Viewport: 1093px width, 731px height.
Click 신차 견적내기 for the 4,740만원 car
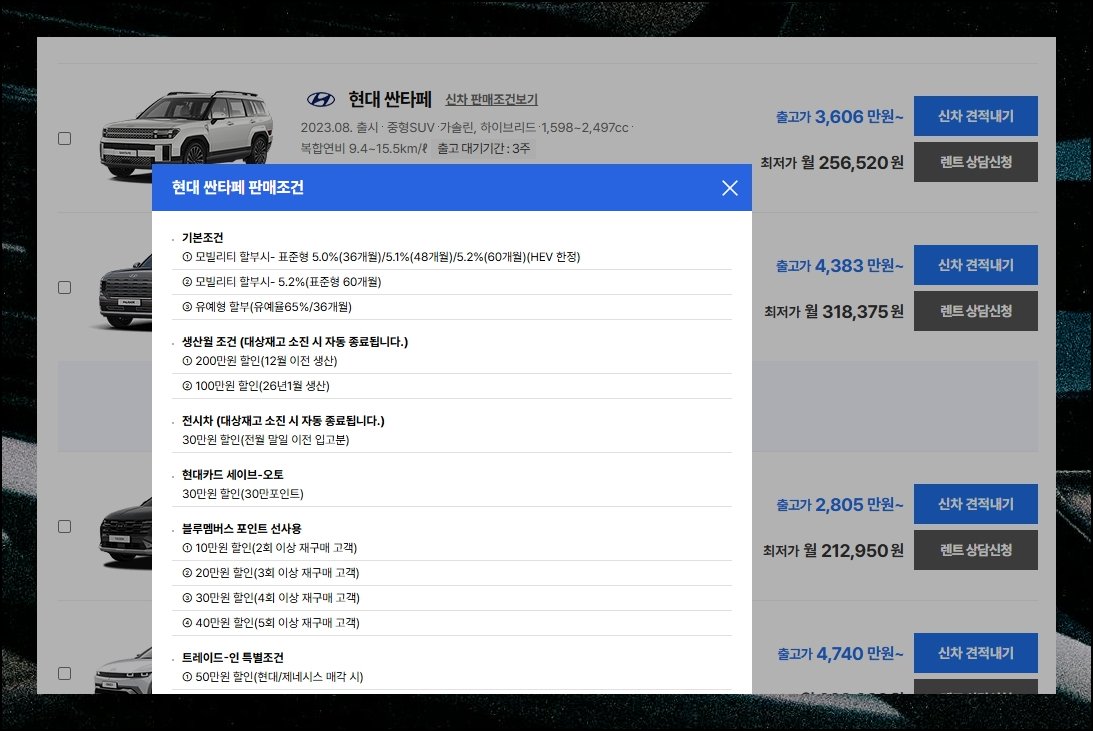(x=975, y=653)
